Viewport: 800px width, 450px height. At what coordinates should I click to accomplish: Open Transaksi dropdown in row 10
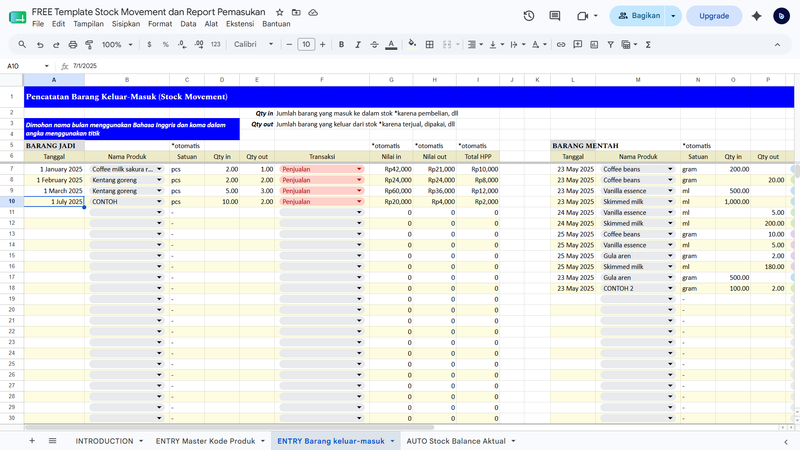point(359,202)
